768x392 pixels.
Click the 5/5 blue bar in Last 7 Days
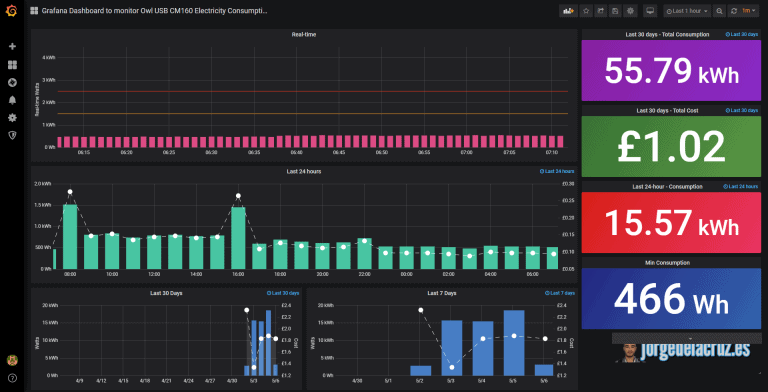tap(514, 343)
